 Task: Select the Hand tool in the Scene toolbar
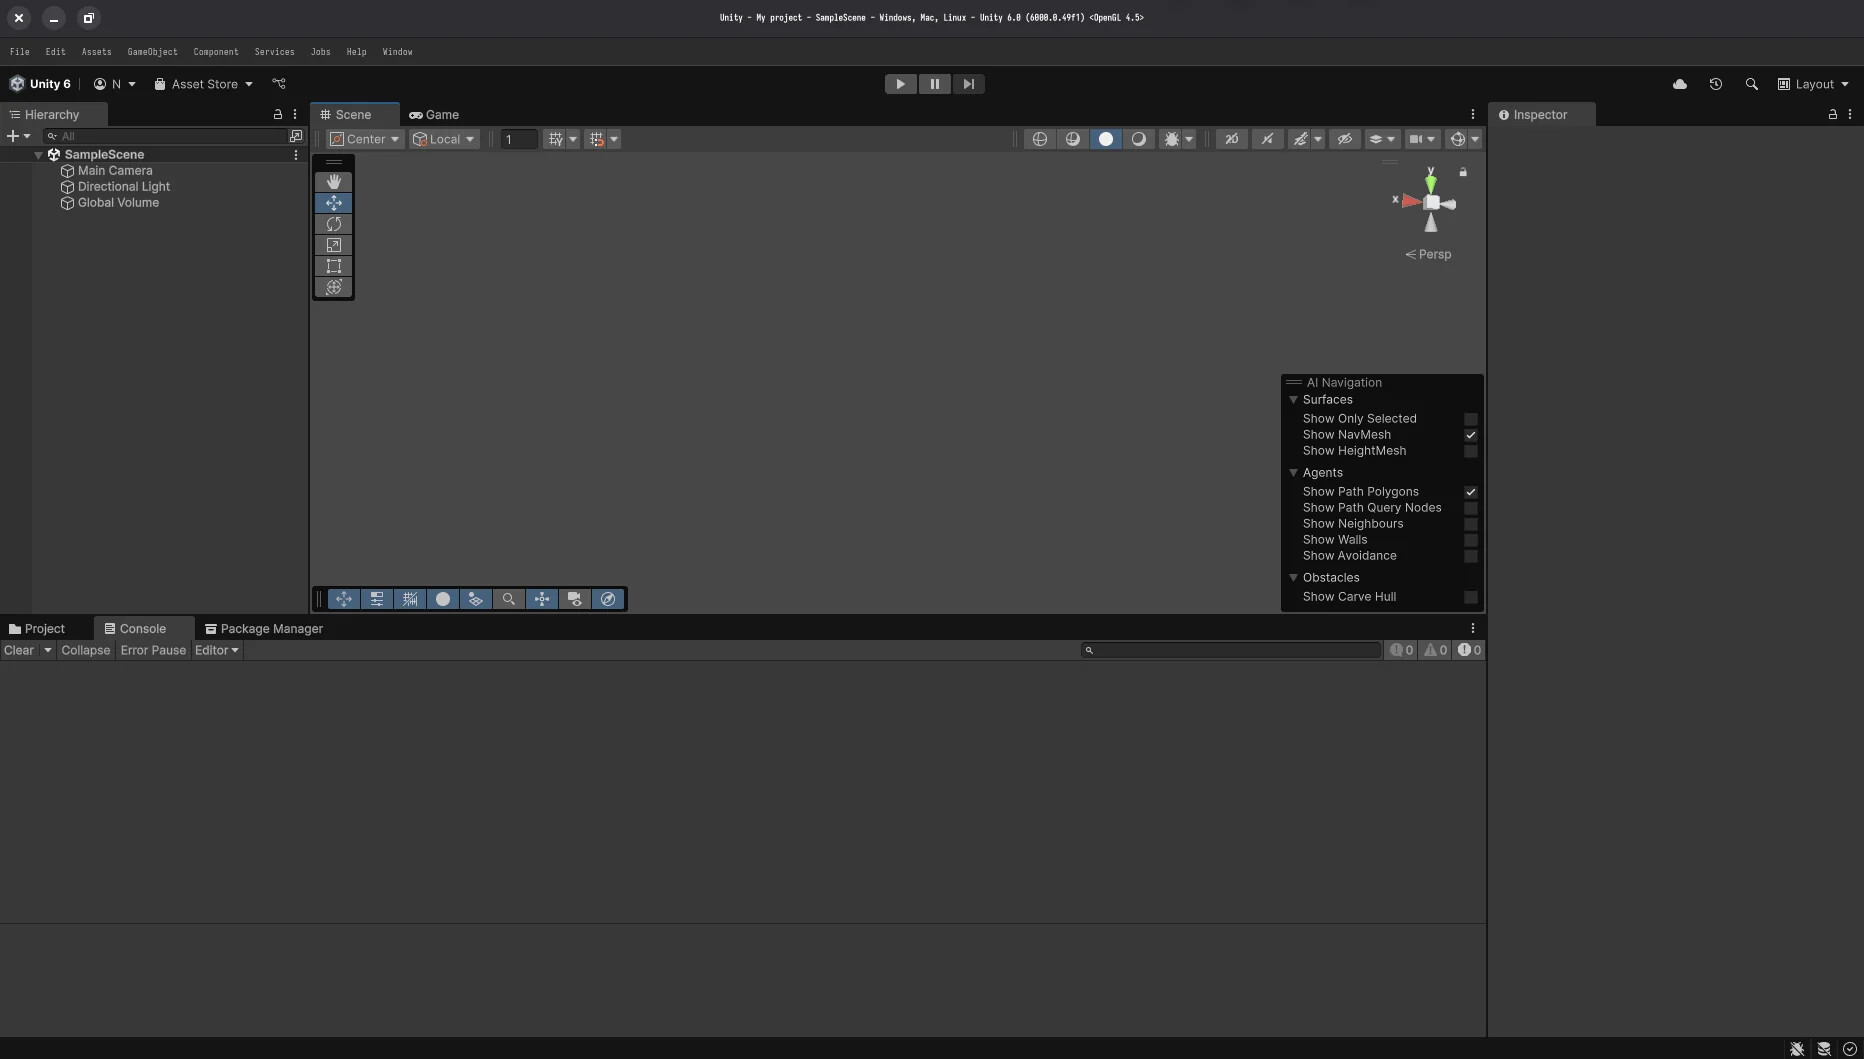(333, 181)
